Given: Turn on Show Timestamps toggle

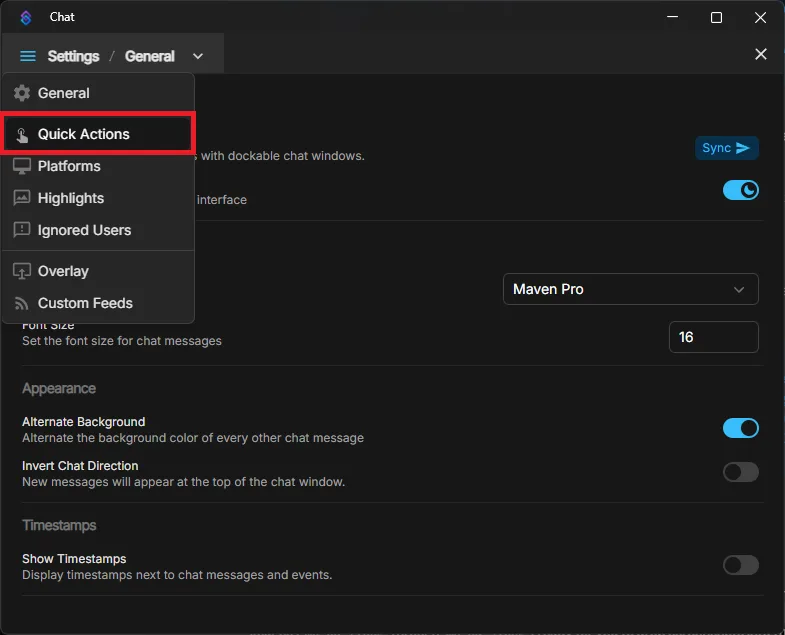Looking at the screenshot, I should pos(740,565).
